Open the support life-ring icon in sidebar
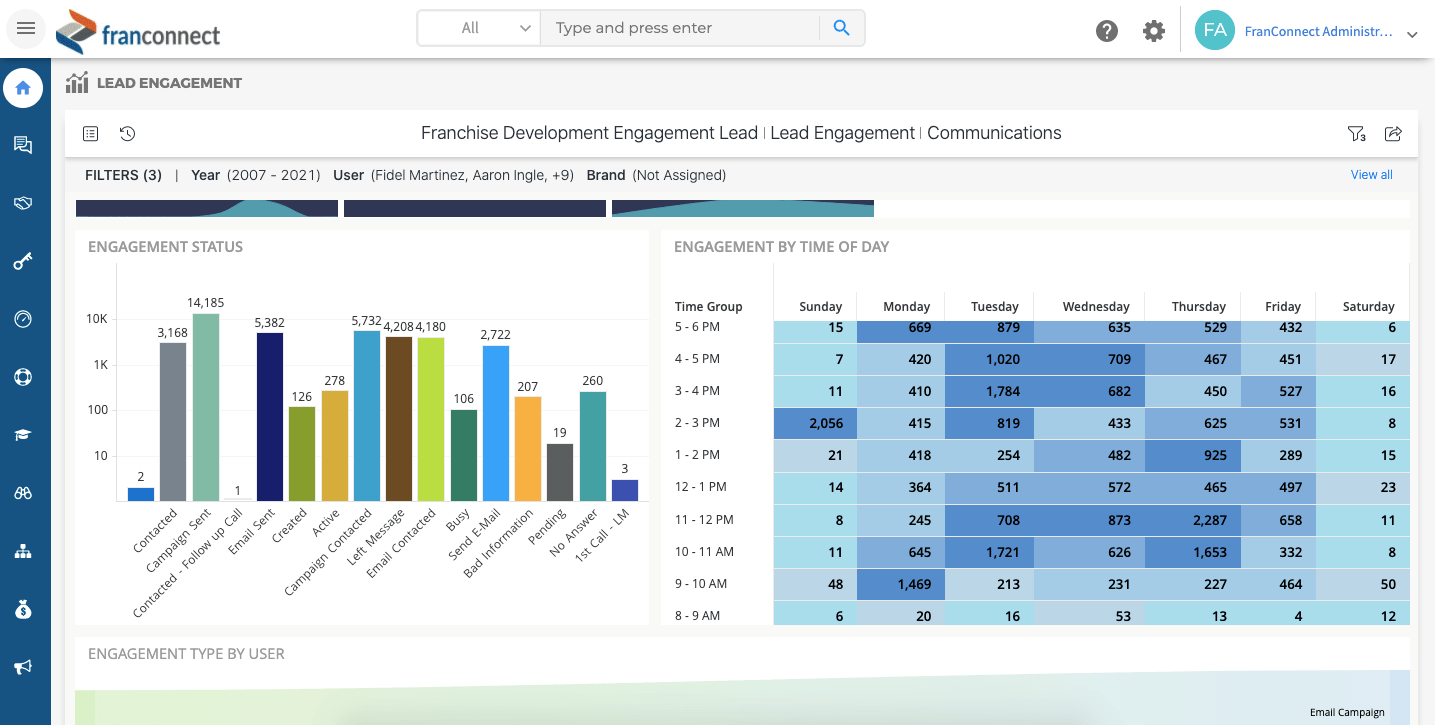The height and width of the screenshot is (725, 1435). (x=23, y=376)
